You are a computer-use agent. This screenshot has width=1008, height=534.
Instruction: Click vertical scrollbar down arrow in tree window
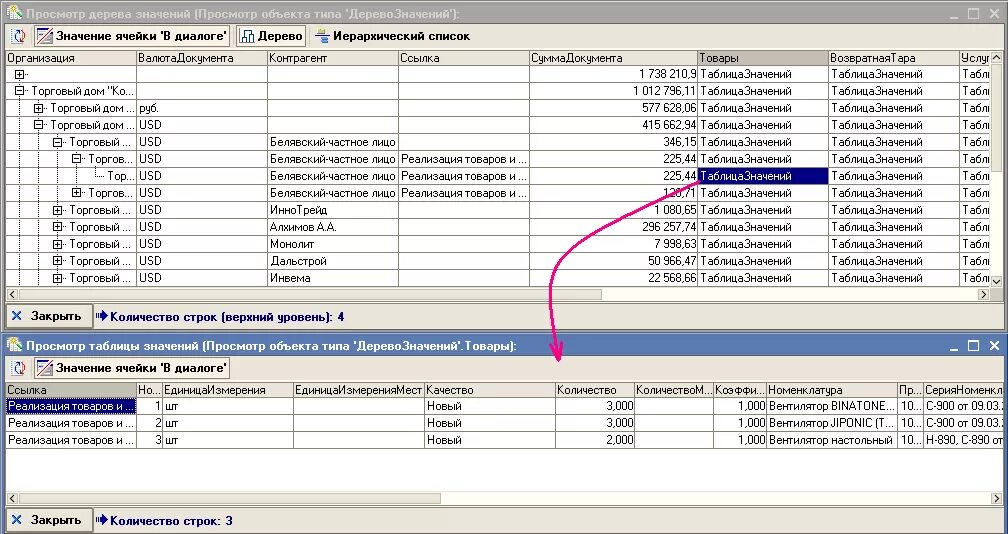tap(996, 281)
